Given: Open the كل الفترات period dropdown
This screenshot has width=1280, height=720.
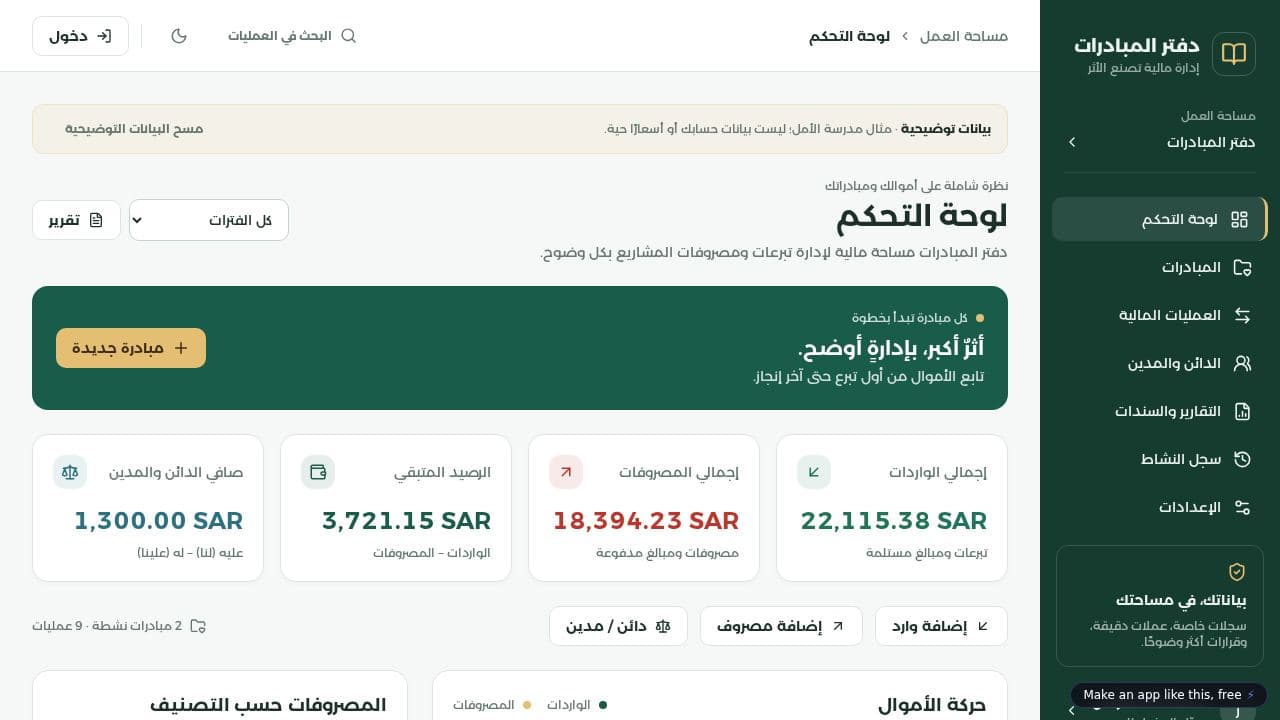Looking at the screenshot, I should pos(209,220).
